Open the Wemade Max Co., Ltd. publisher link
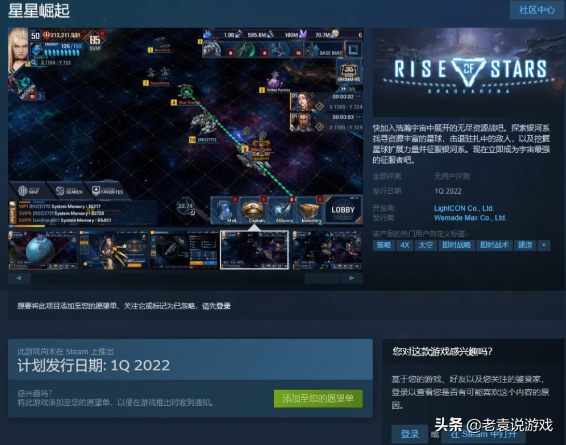The width and height of the screenshot is (566, 445). click(470, 218)
